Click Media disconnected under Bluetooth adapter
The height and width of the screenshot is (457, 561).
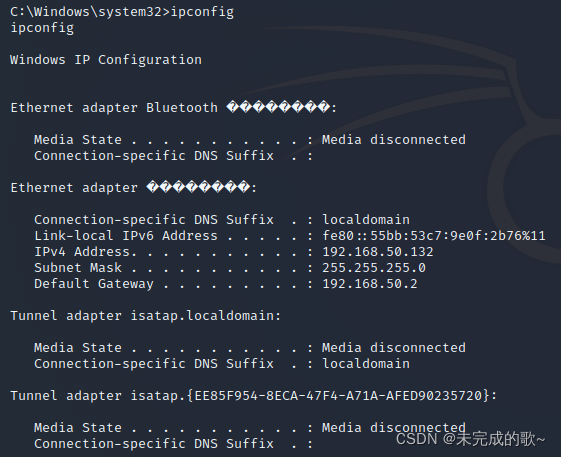pos(394,140)
